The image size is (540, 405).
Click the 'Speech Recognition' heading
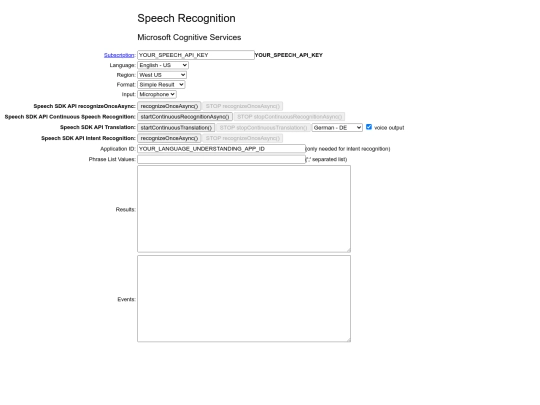pyautogui.click(x=186, y=18)
